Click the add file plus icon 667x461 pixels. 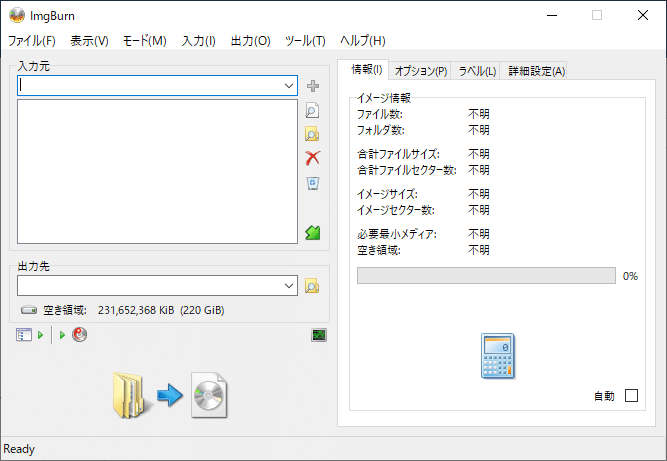coord(313,86)
